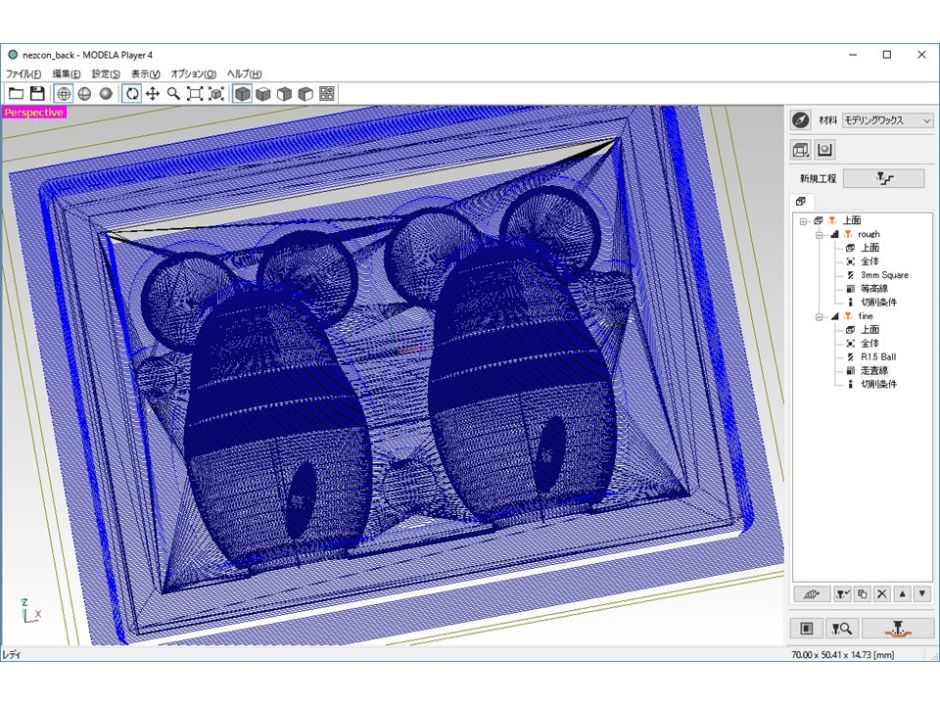Minimize the MODELA Player 4 window
The width and height of the screenshot is (940, 705).
(x=853, y=55)
